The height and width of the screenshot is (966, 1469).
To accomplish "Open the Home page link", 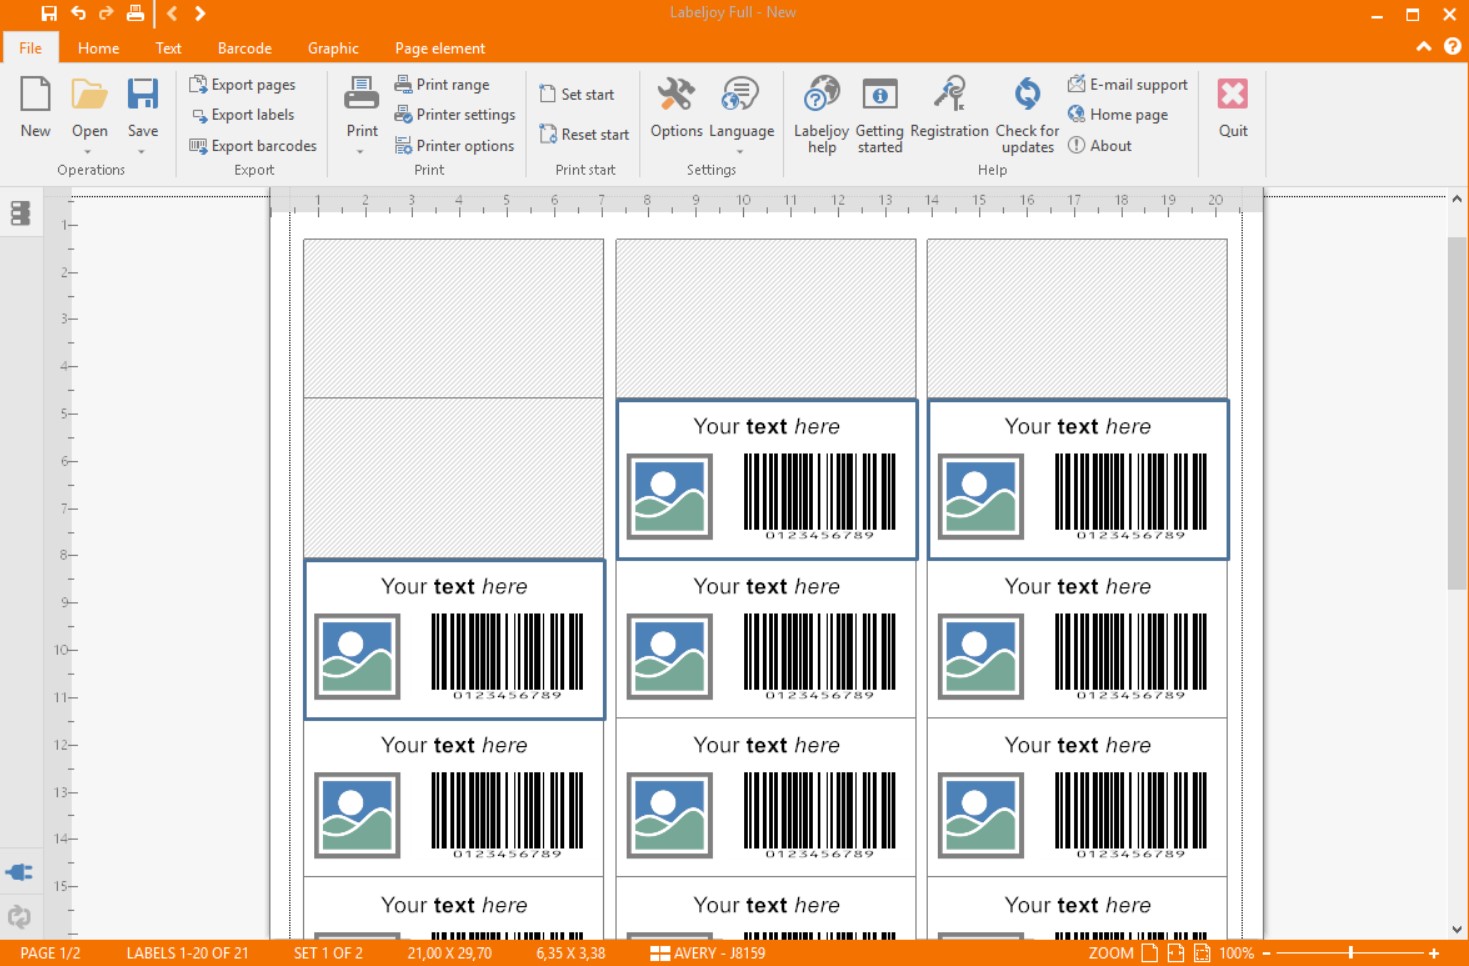I will (1117, 115).
